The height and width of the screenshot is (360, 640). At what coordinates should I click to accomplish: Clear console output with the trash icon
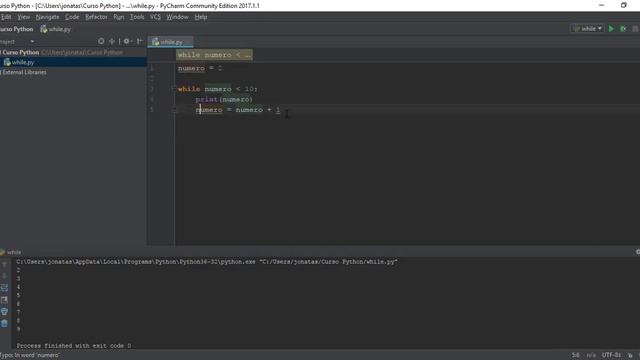[4, 324]
